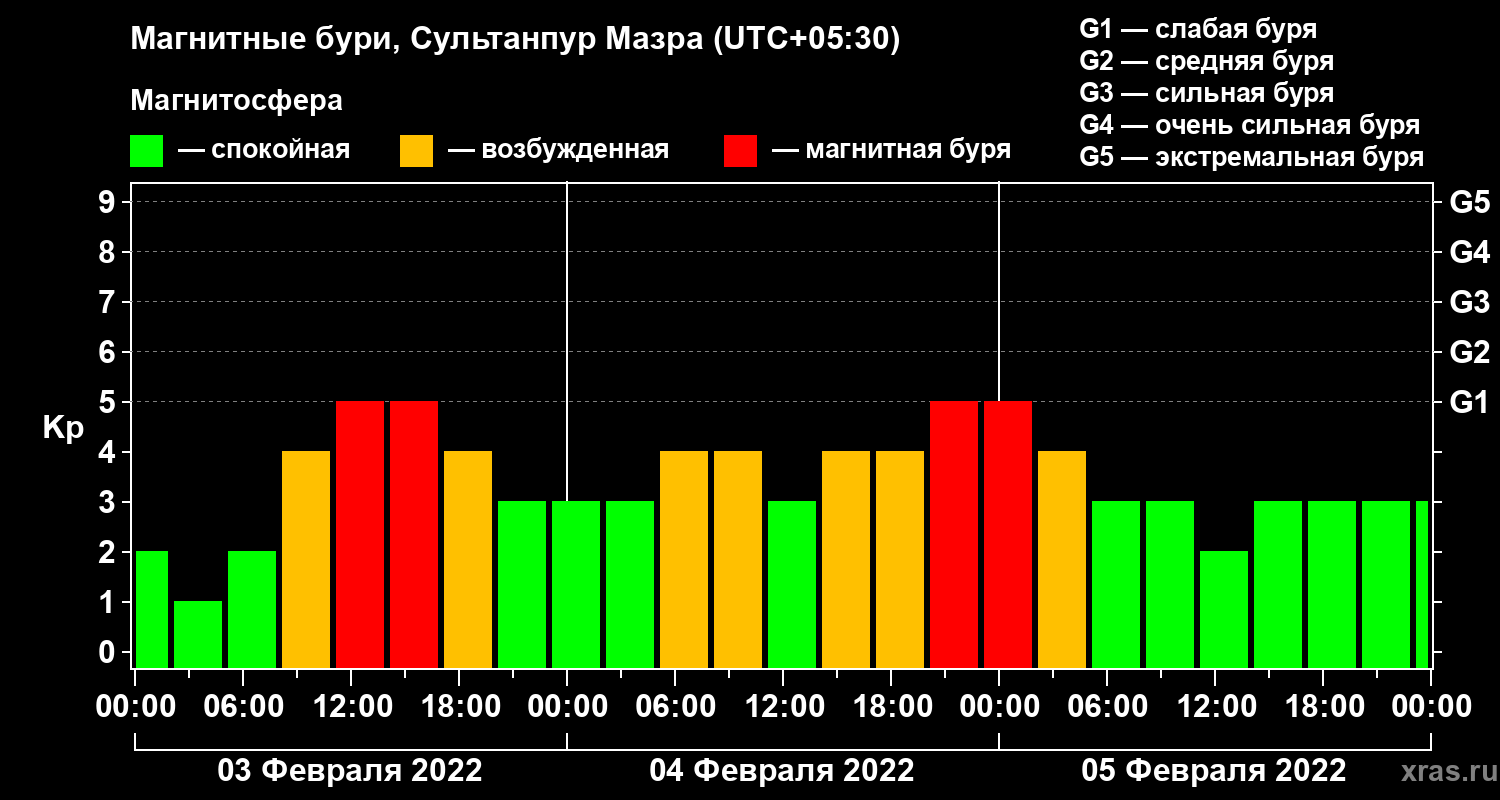Click the G5 label on right axis
The width and height of the screenshot is (1500, 800).
tap(1469, 203)
